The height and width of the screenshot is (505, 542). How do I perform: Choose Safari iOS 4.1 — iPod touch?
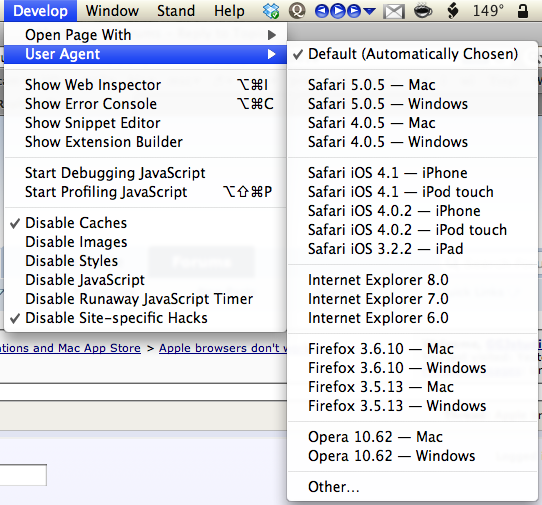point(412,192)
